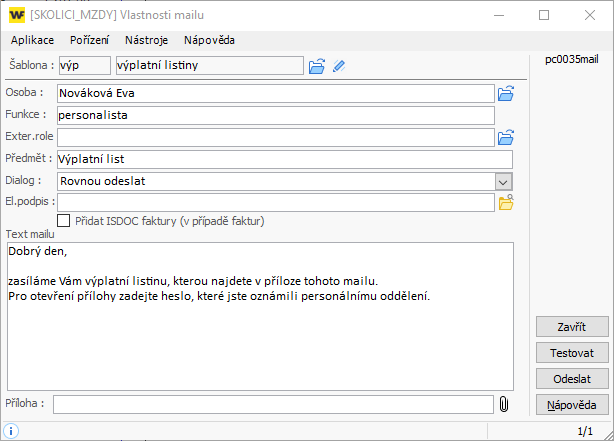Open the Osoba folder lookup icon
Screen dimensions: 614x441
pos(505,94)
